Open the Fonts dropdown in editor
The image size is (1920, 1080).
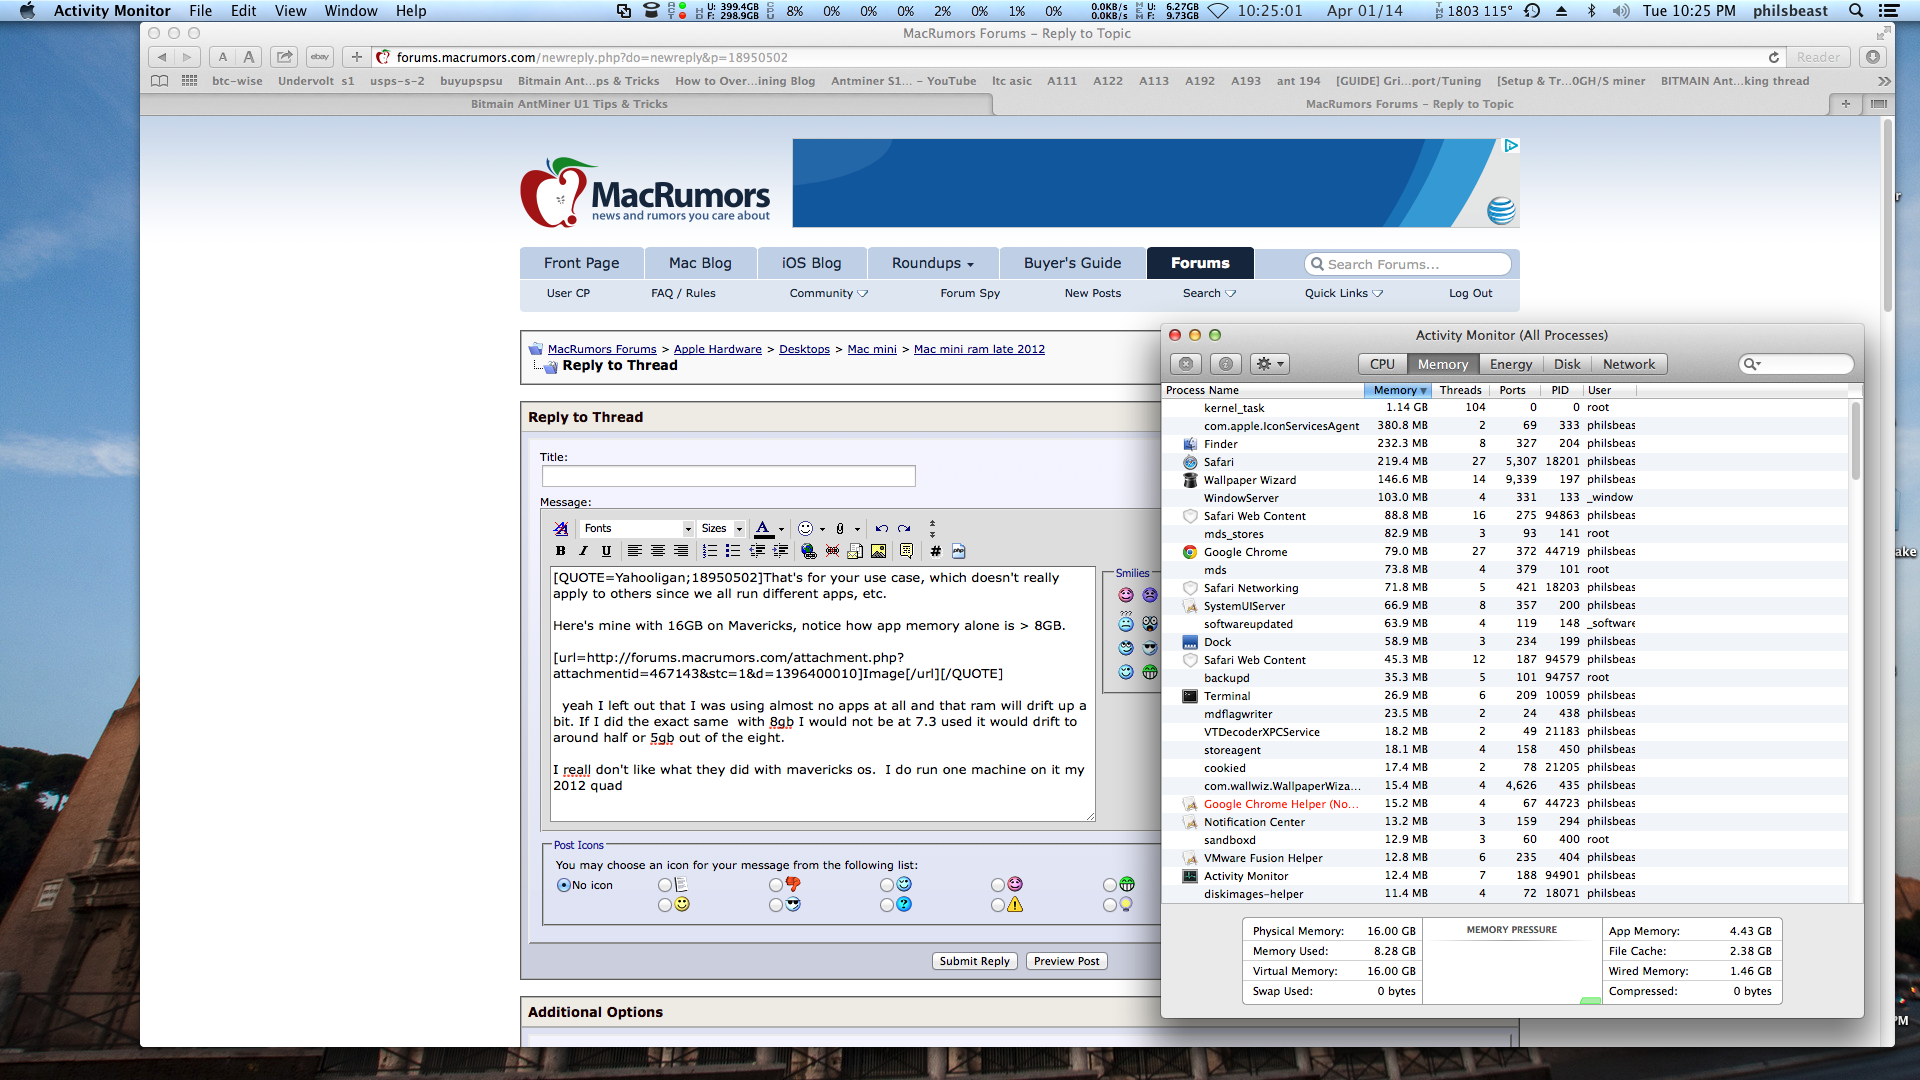coord(637,528)
